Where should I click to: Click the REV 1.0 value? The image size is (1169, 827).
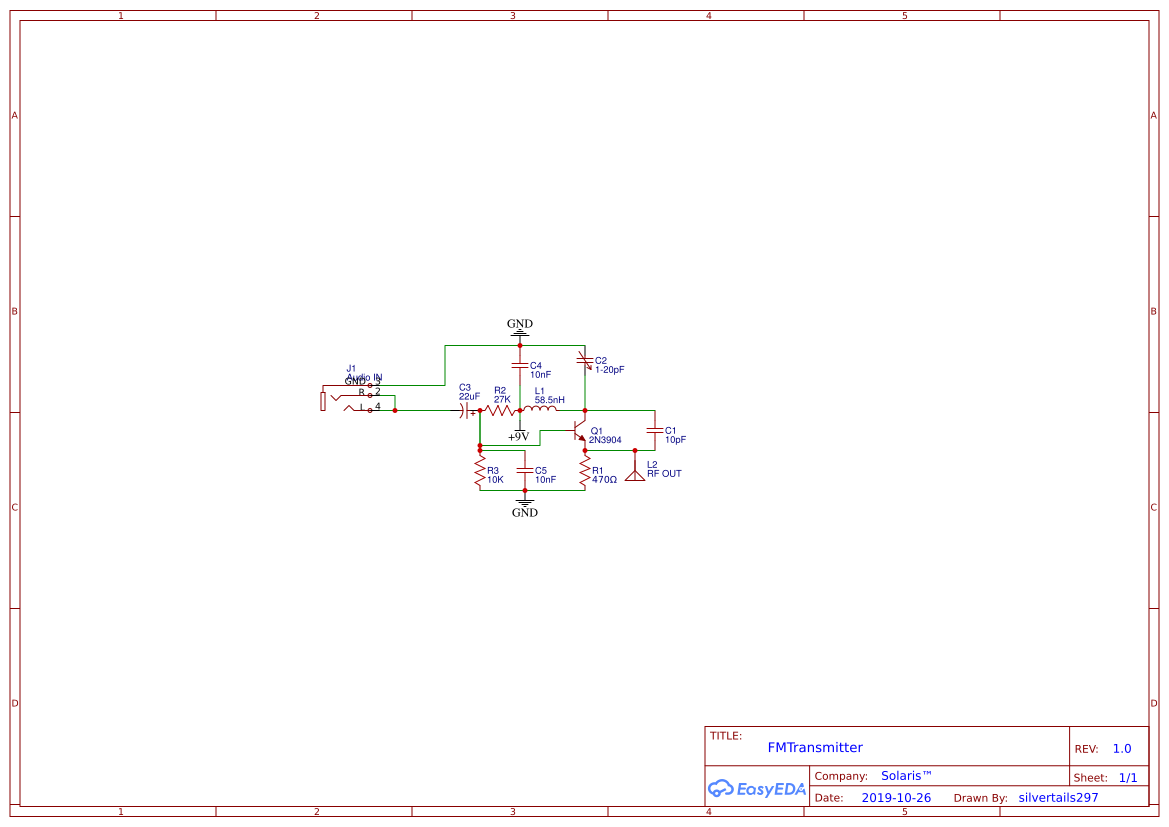click(x=1120, y=747)
